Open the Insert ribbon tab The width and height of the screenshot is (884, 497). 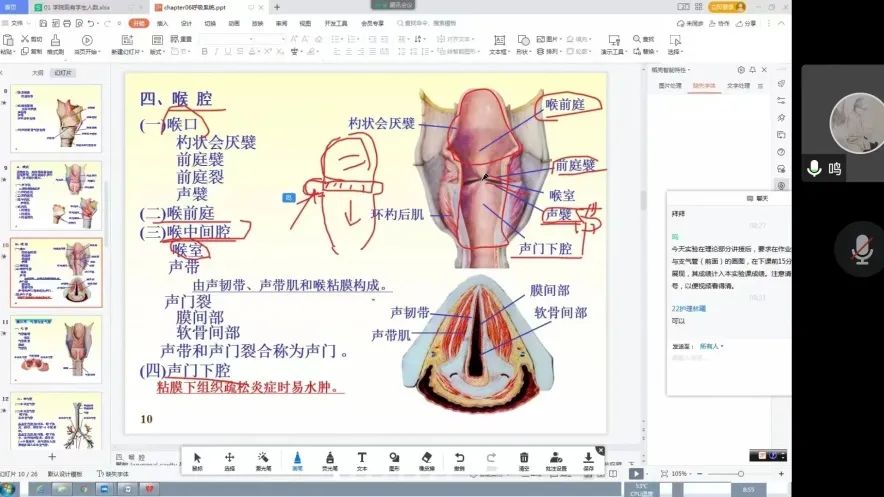click(x=162, y=23)
